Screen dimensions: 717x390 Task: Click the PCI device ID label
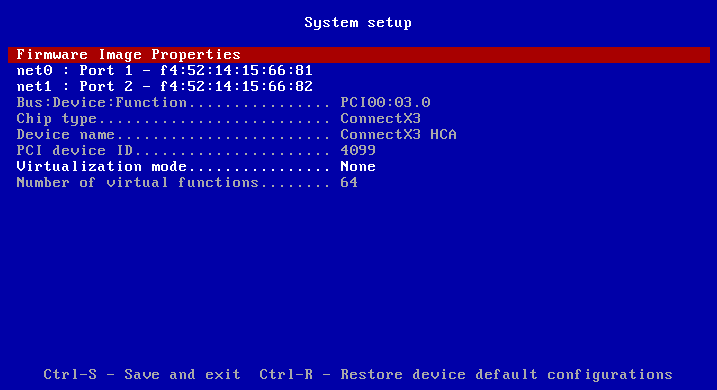[75, 150]
